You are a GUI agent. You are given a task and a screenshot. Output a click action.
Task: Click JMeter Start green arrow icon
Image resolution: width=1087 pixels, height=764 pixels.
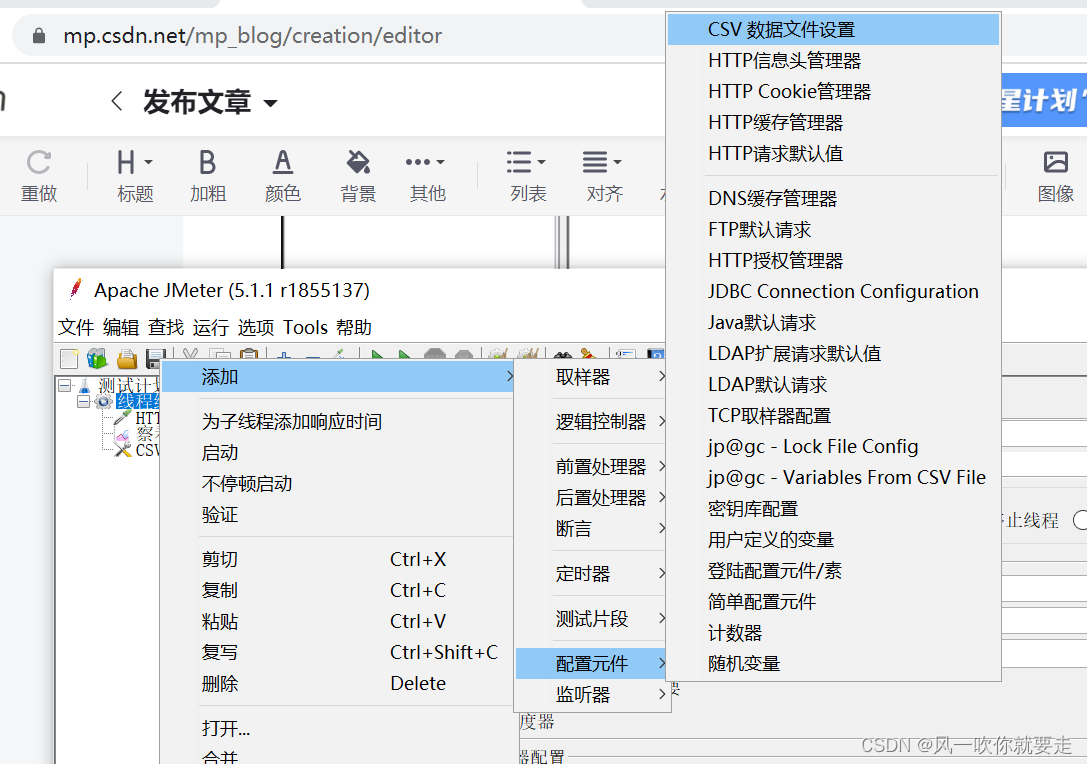coord(377,356)
